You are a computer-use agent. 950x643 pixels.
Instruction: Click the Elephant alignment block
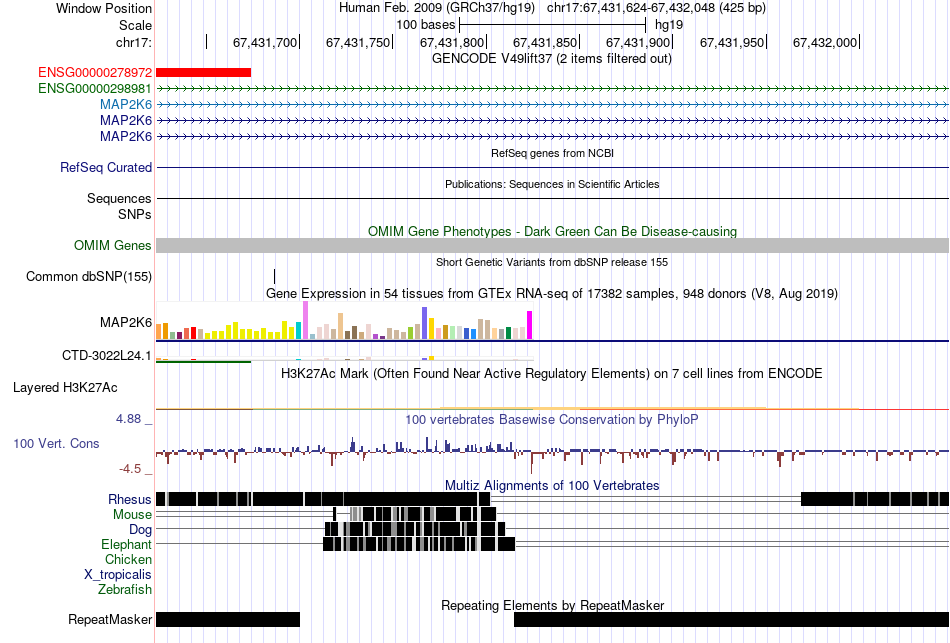419,544
